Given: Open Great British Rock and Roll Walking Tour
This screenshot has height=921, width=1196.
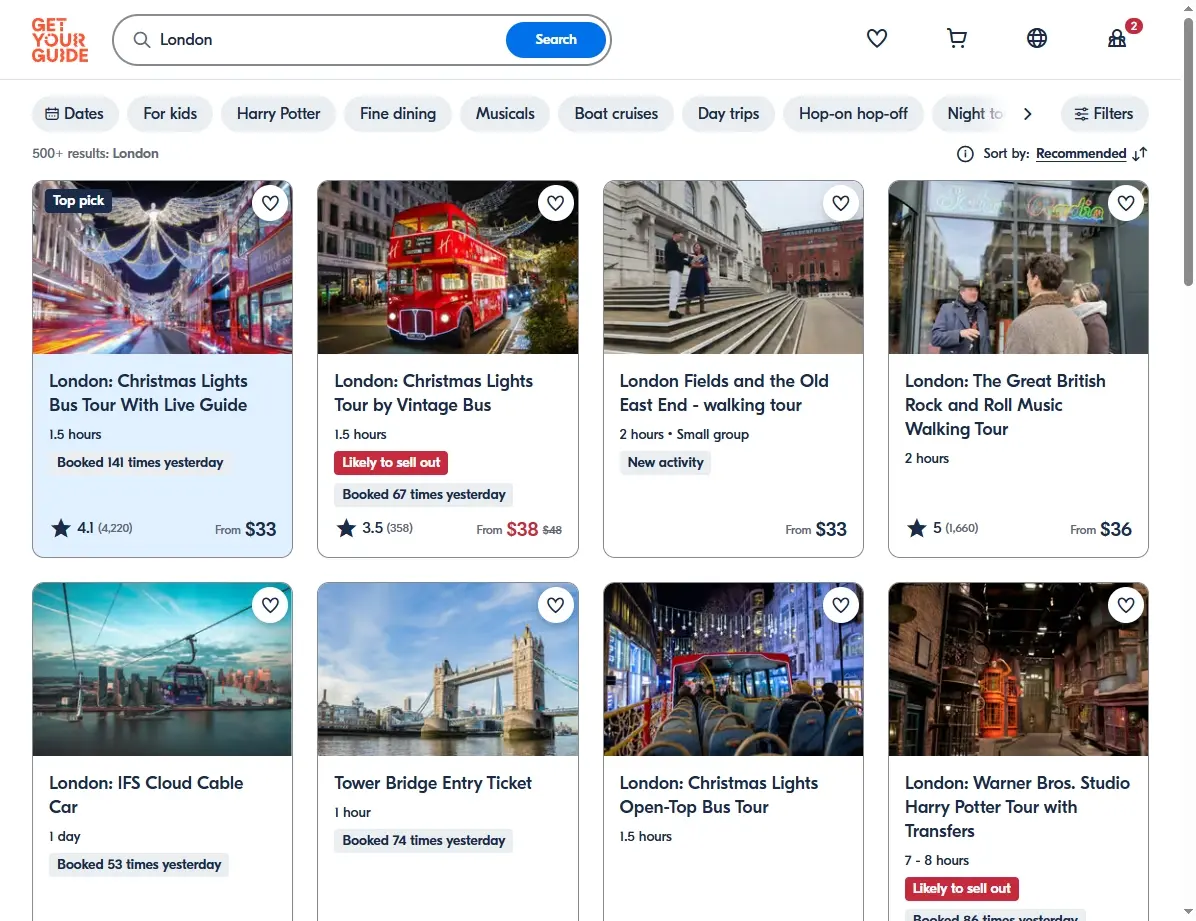Looking at the screenshot, I should coord(1005,404).
